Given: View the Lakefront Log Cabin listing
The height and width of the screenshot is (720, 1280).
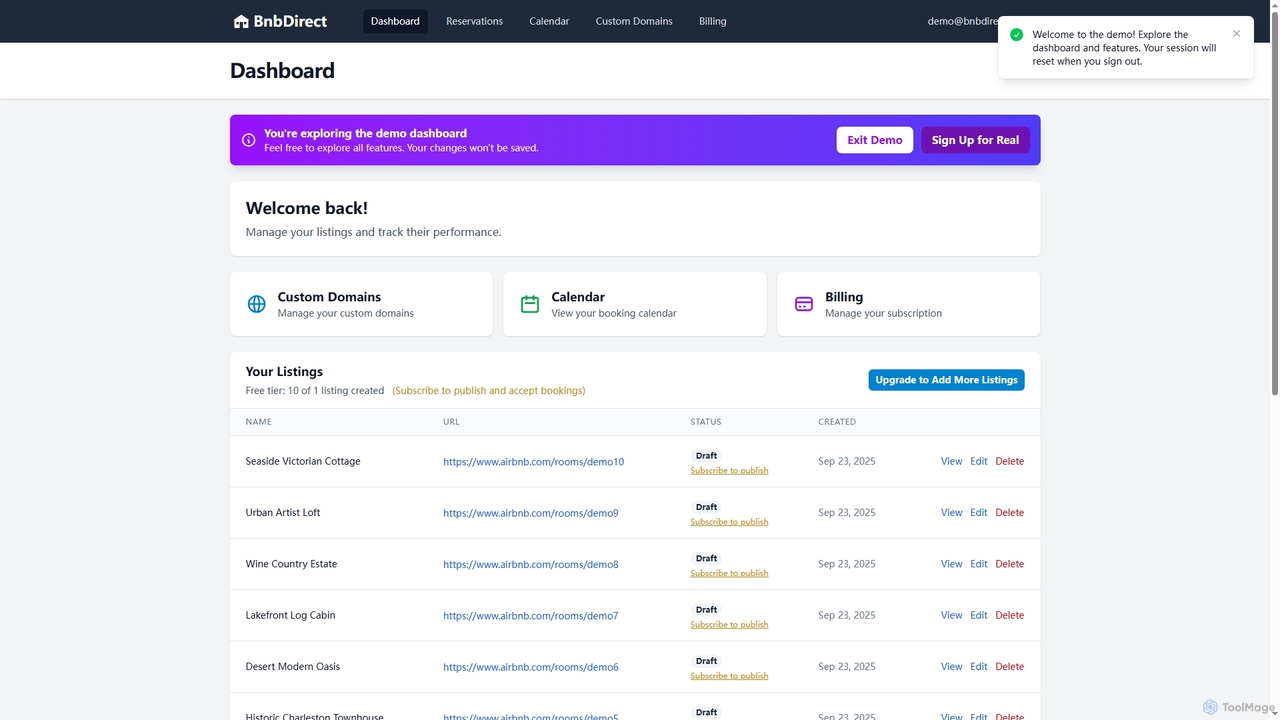Looking at the screenshot, I should (x=951, y=615).
